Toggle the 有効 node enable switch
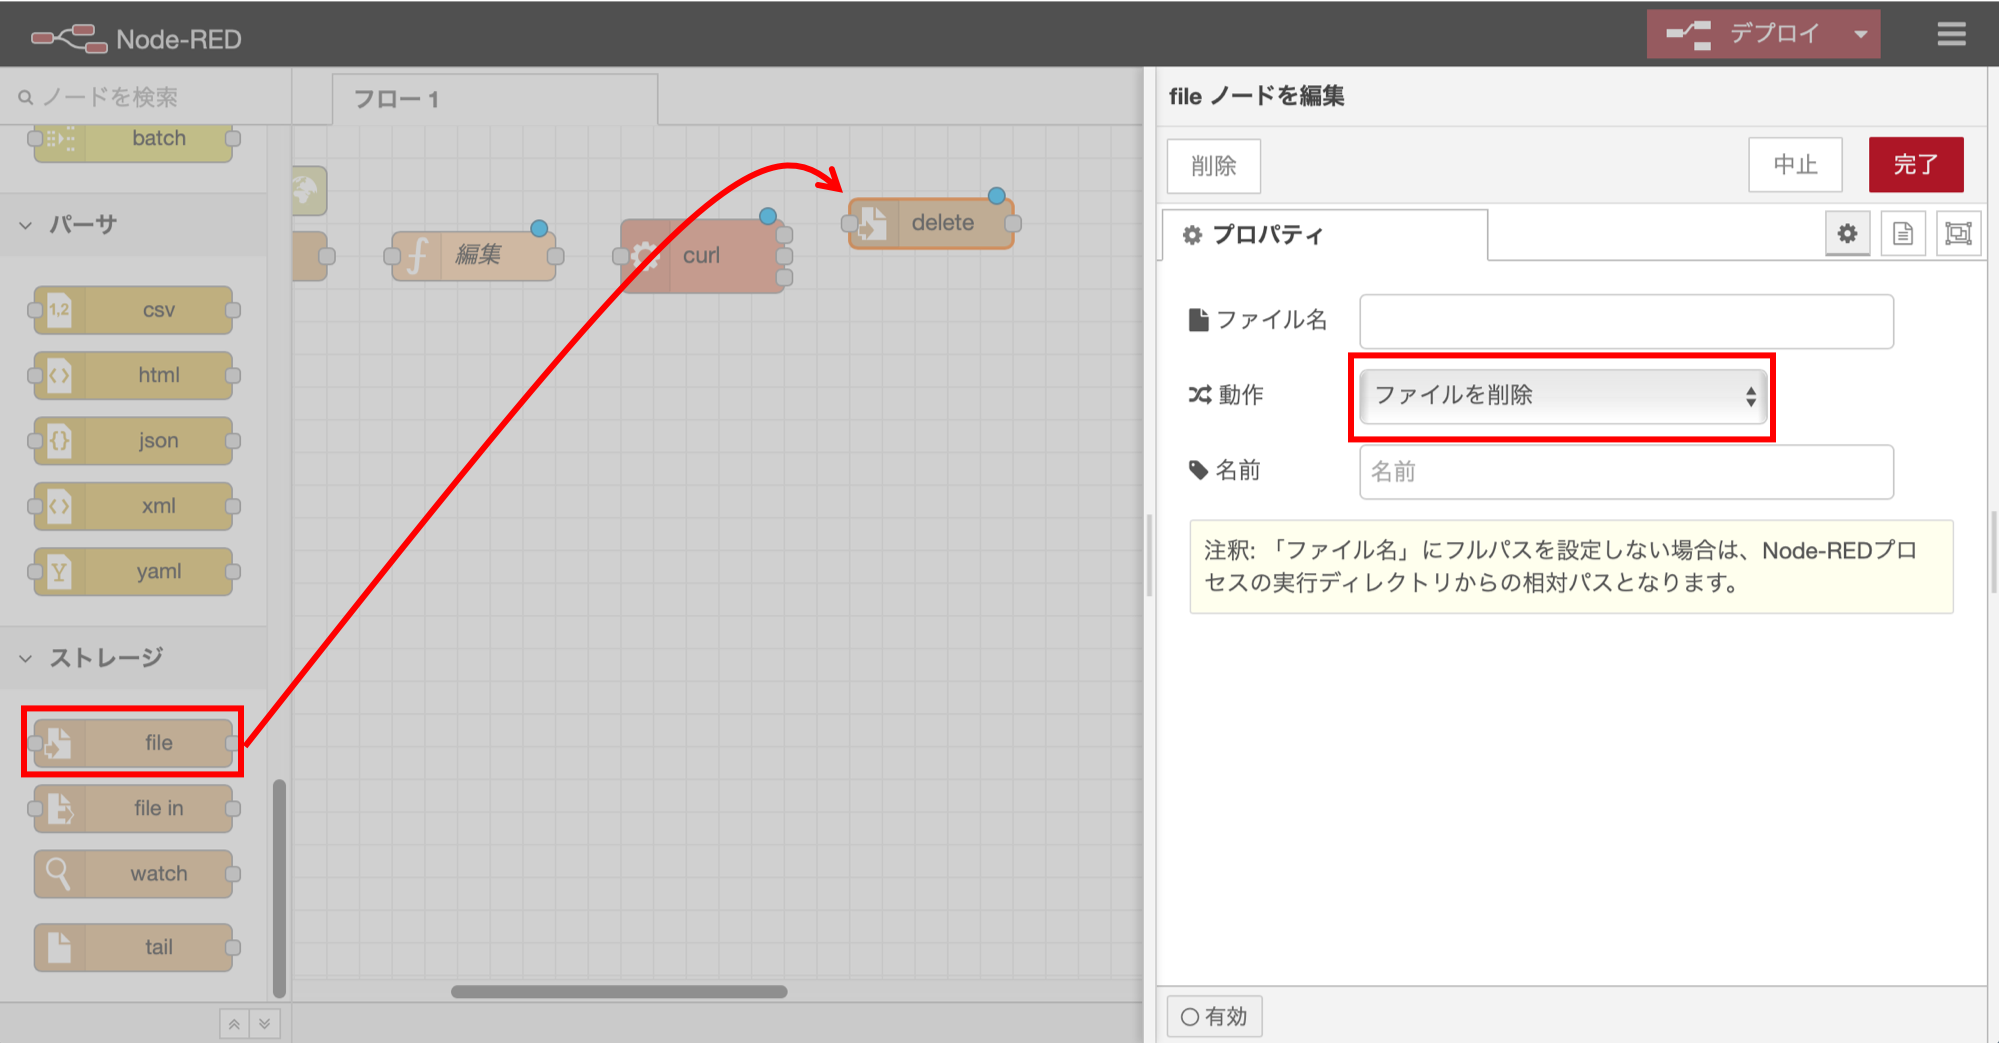This screenshot has width=1999, height=1043. [1214, 1015]
